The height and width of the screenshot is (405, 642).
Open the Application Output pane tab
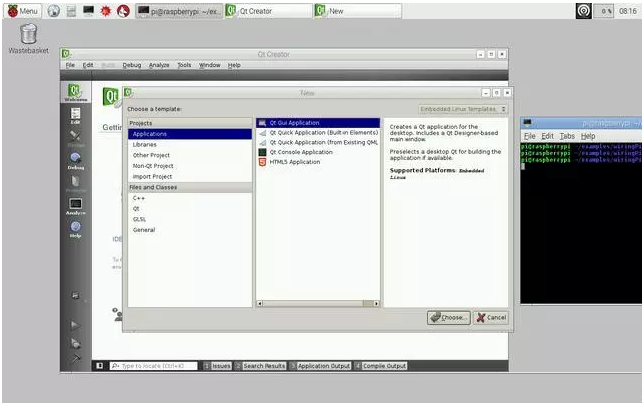pos(322,366)
